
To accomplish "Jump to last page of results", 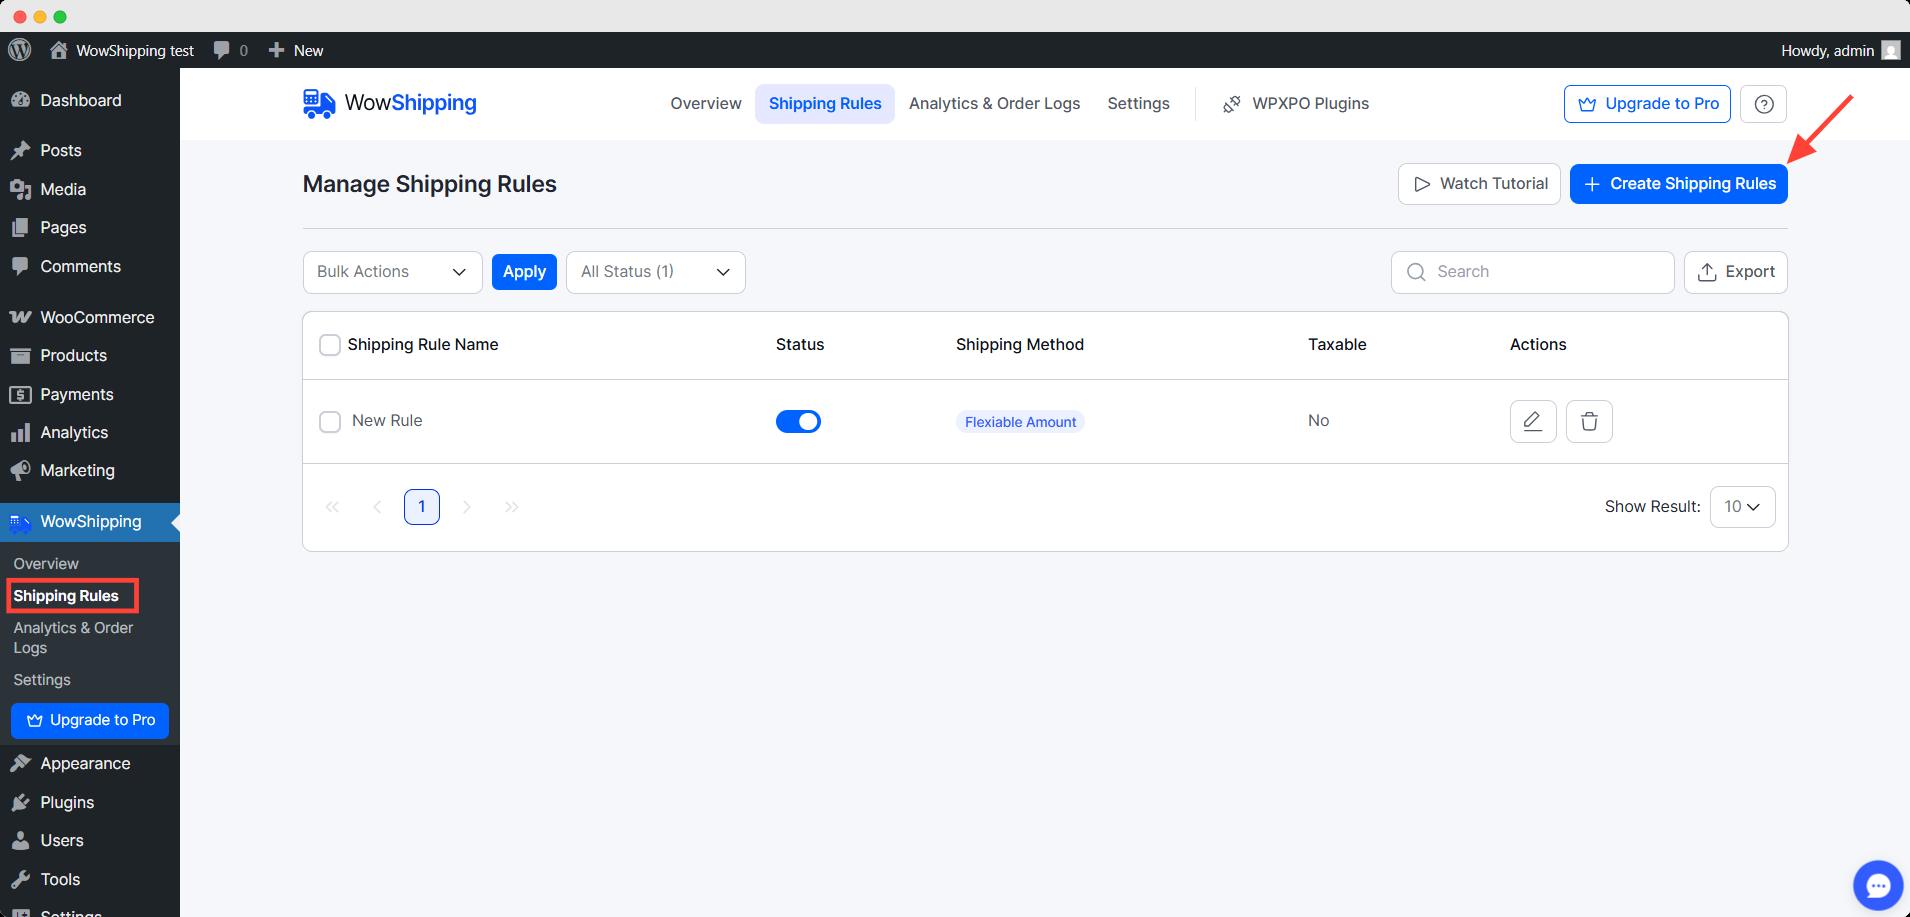I will click(512, 507).
